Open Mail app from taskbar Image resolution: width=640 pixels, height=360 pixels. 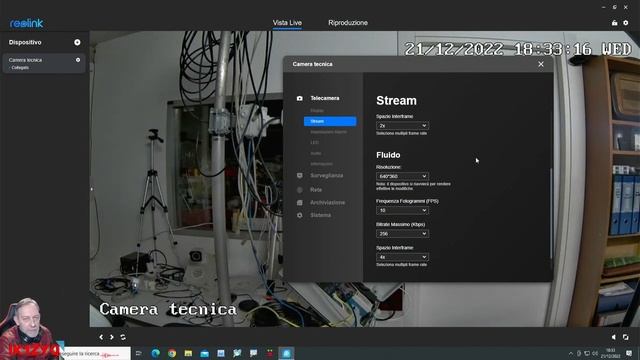(204, 353)
